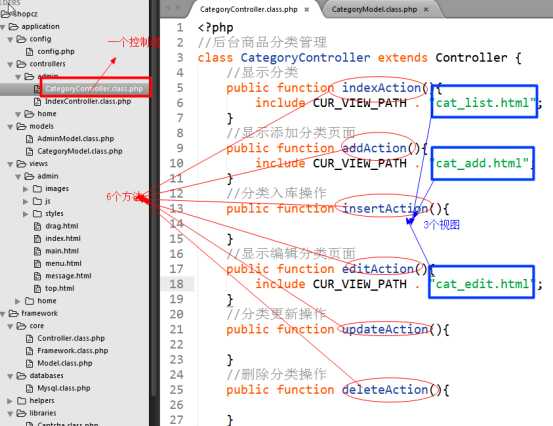Click the js folder icon

tap(37, 201)
